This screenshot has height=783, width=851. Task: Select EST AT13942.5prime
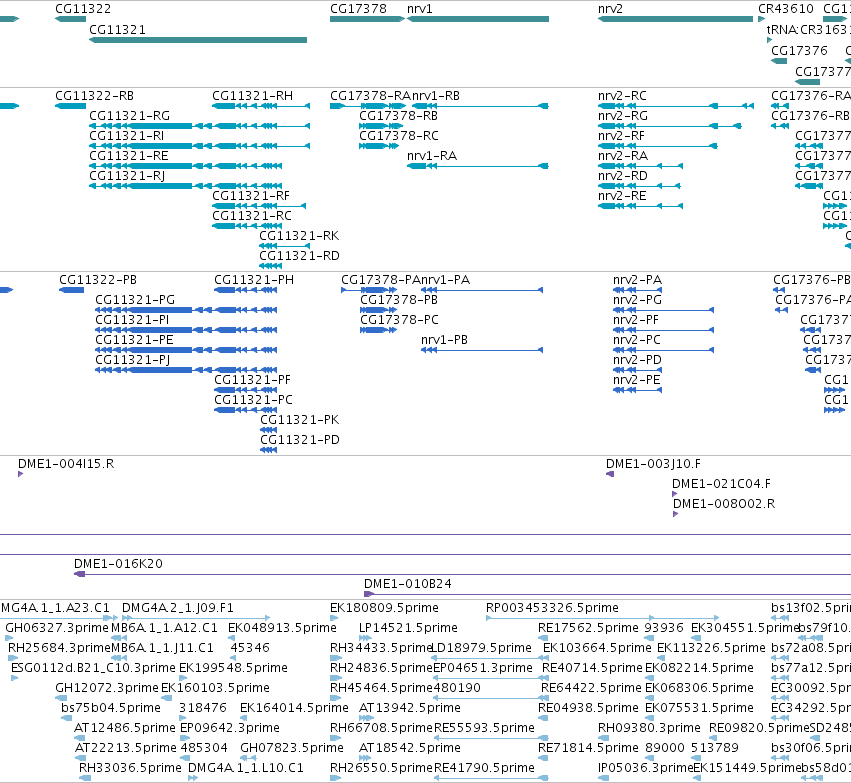(x=410, y=708)
